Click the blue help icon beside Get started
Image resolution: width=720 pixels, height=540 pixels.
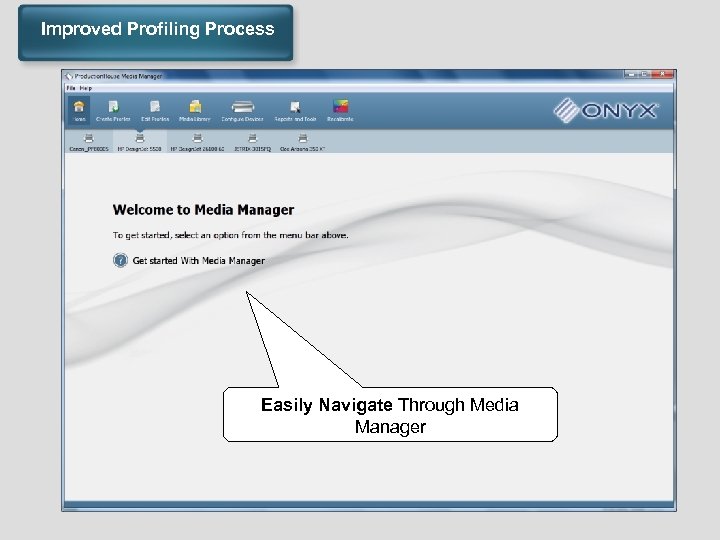point(120,260)
